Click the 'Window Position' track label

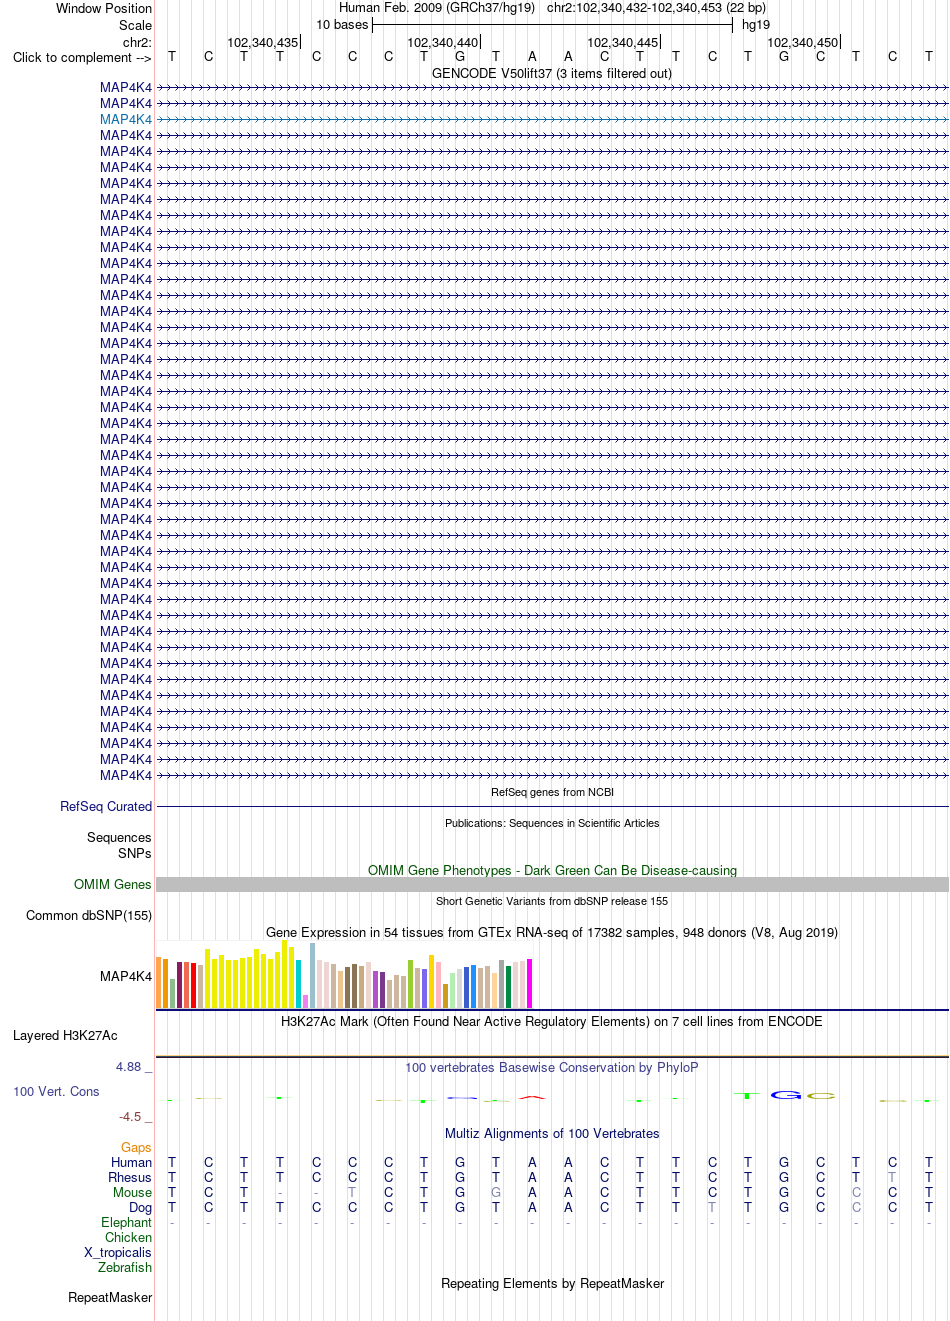(104, 8)
